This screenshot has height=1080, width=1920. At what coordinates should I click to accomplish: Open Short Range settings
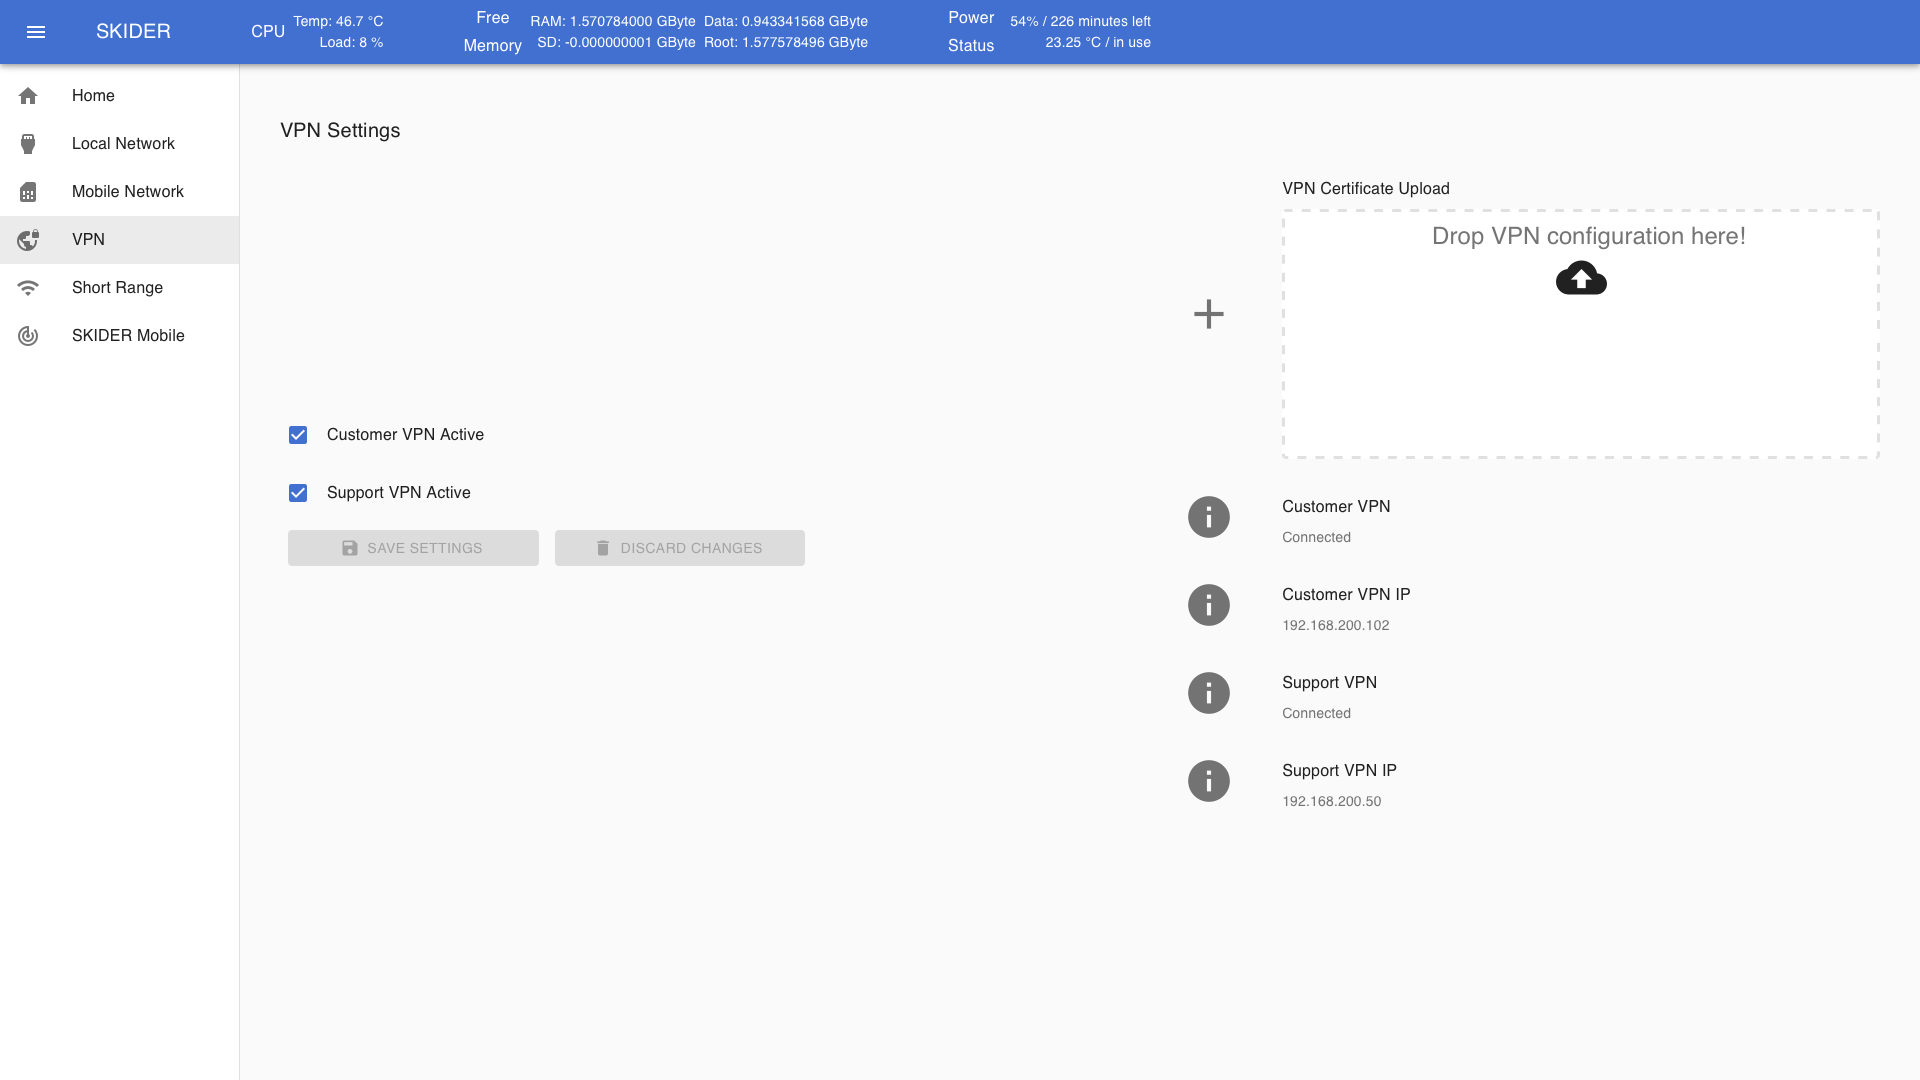[x=120, y=288]
